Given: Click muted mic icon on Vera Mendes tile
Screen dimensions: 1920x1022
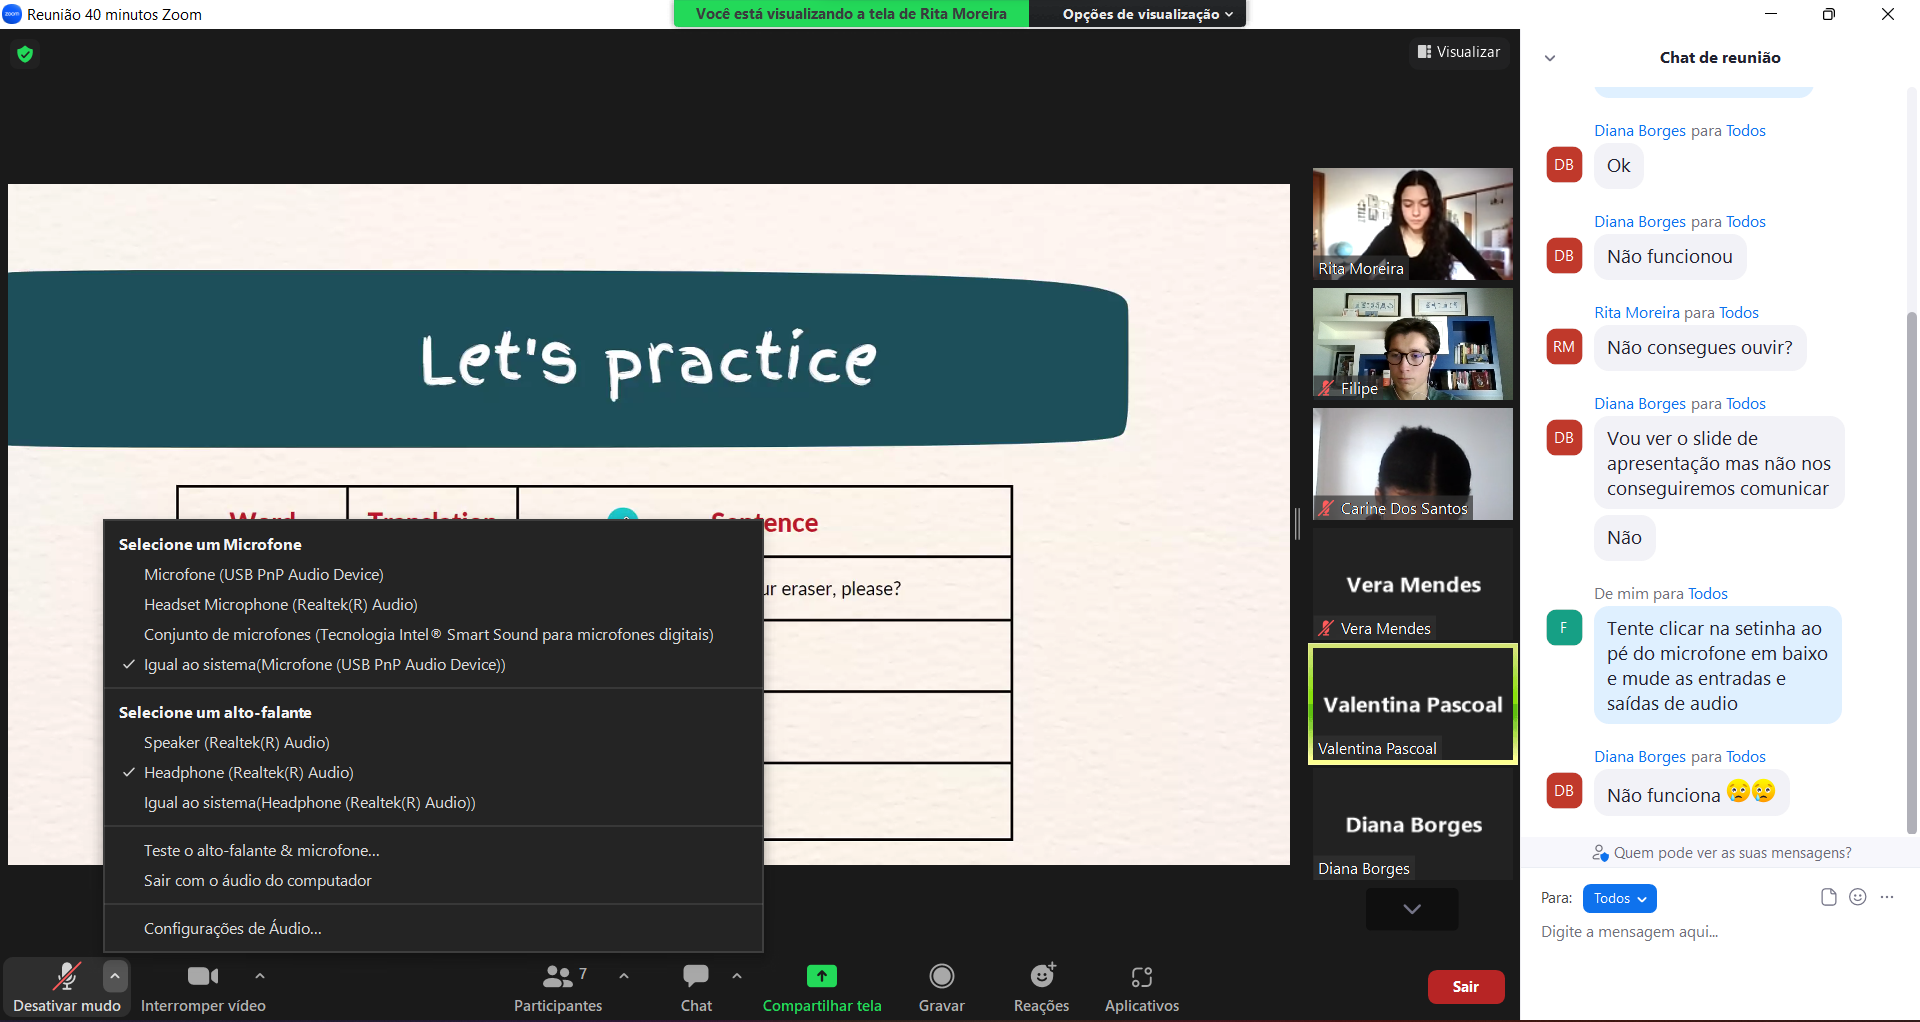Looking at the screenshot, I should pos(1326,628).
